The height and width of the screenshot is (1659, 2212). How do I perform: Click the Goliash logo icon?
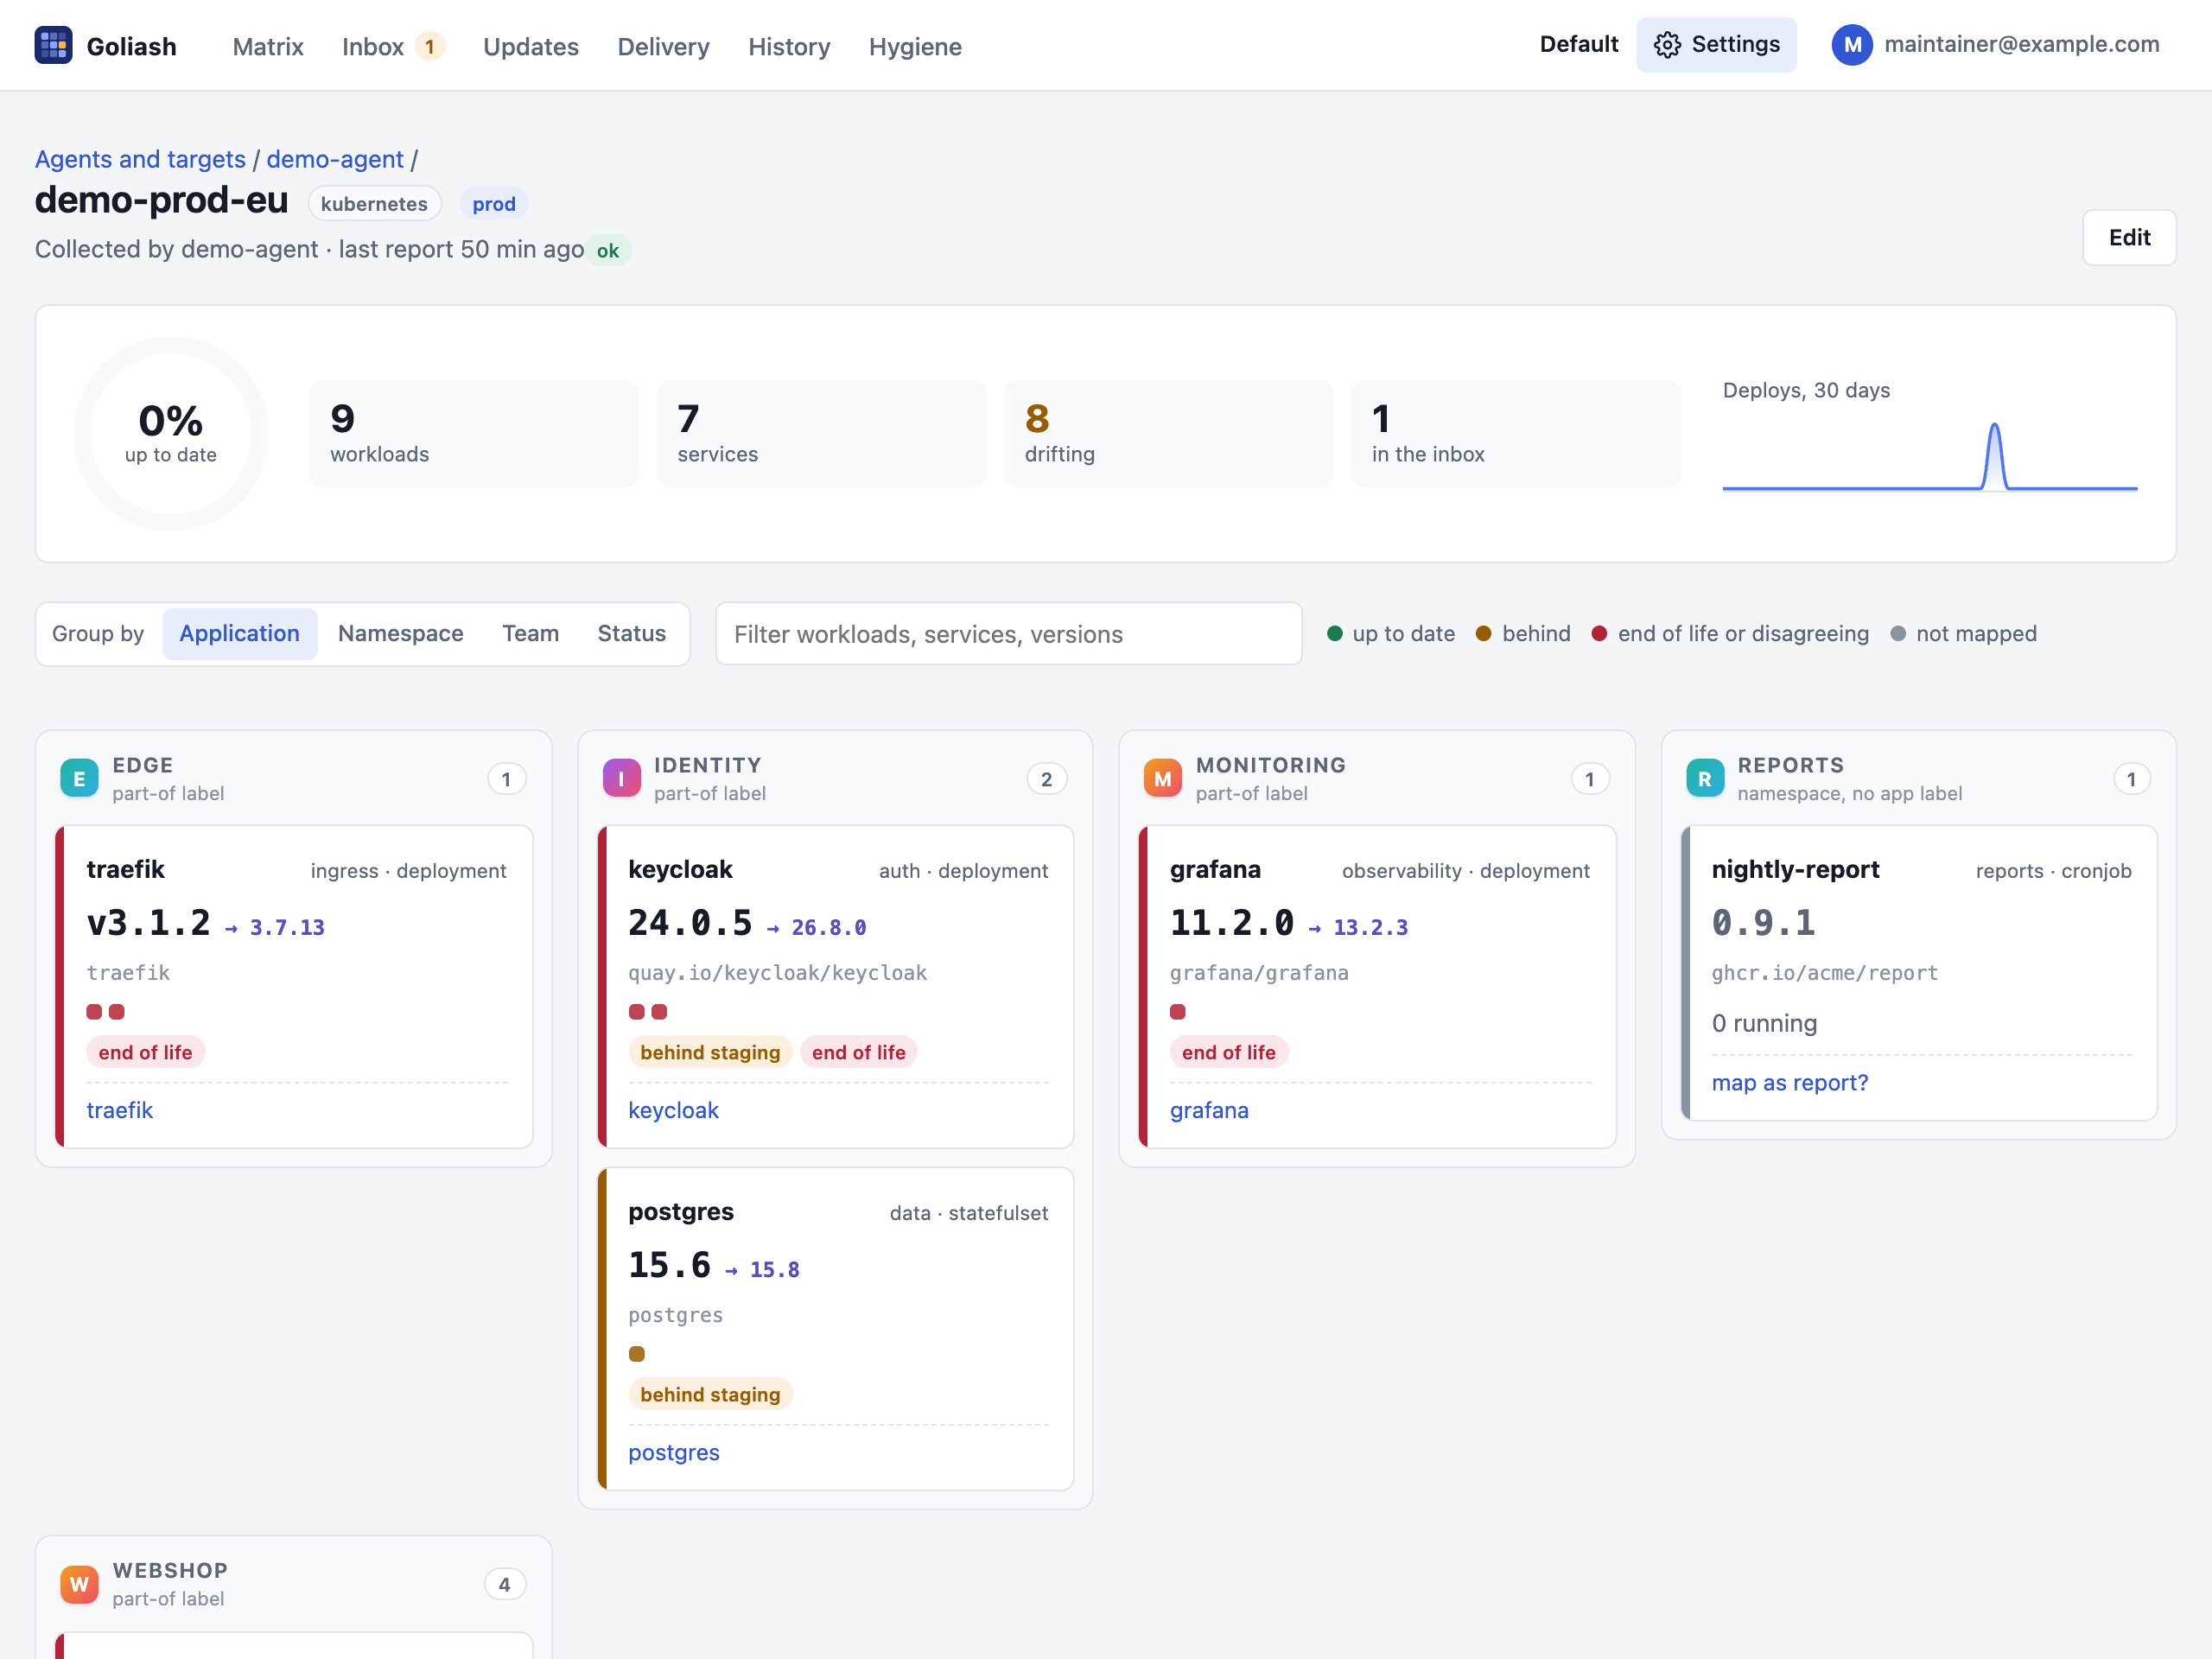coord(53,45)
